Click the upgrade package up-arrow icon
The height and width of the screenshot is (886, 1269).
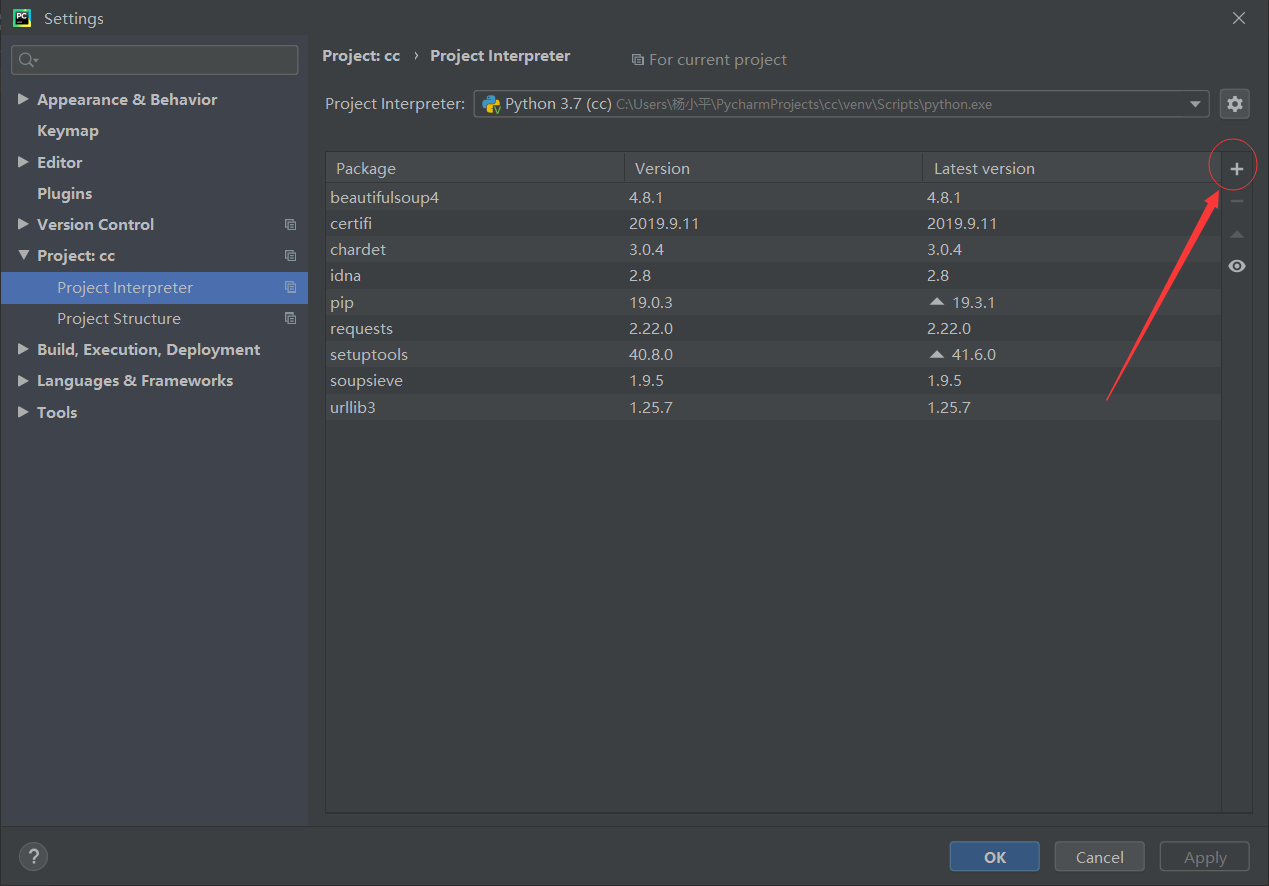(x=1237, y=235)
